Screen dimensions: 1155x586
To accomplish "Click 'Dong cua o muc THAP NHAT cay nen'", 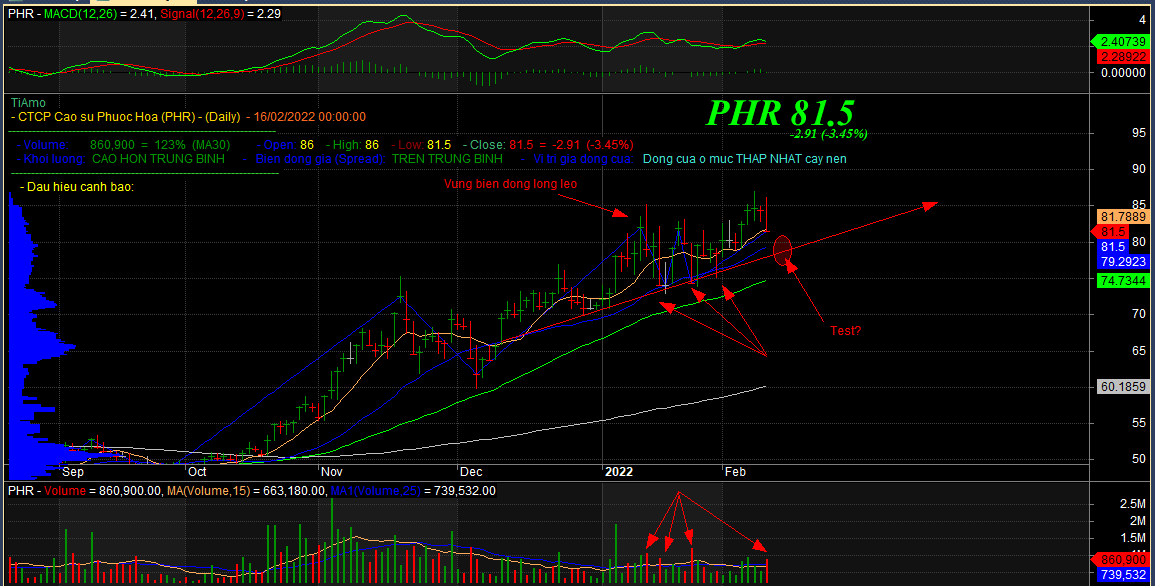I will 745,159.
